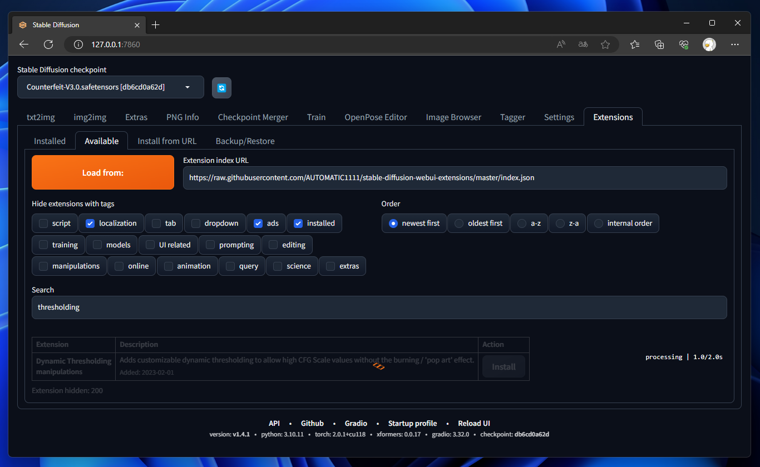Open the Favorites list icon
Screen dimensions: 760x467
click(634, 44)
